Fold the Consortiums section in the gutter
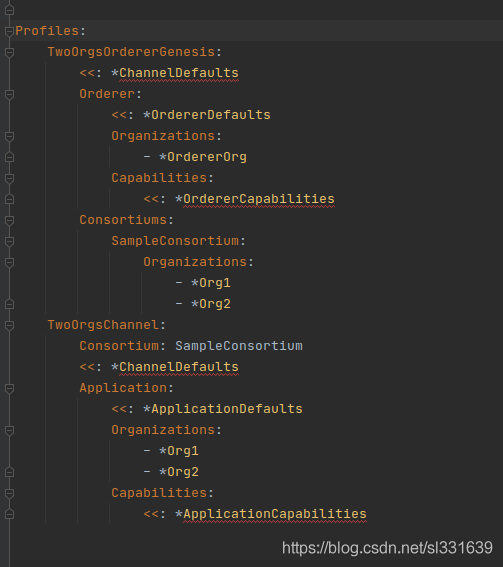 coord(9,220)
